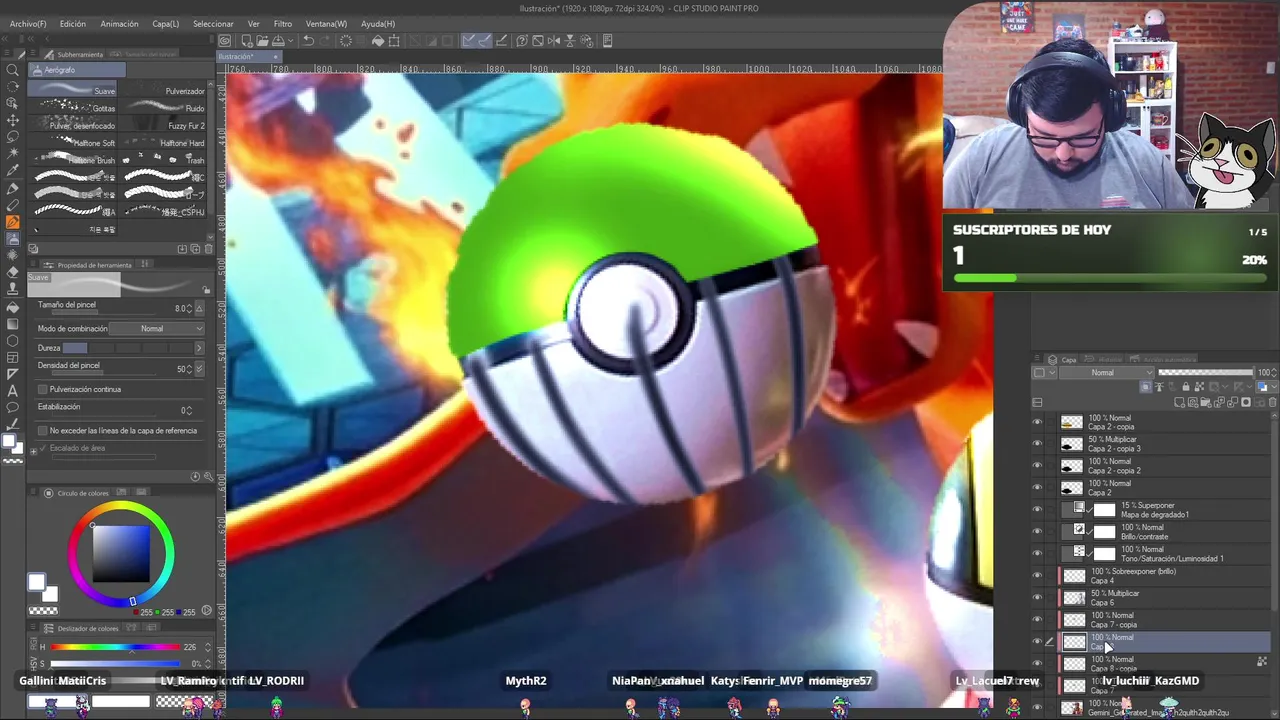The width and height of the screenshot is (1280, 720).
Task: Open brush size dynamics button
Action: [x=200, y=308]
